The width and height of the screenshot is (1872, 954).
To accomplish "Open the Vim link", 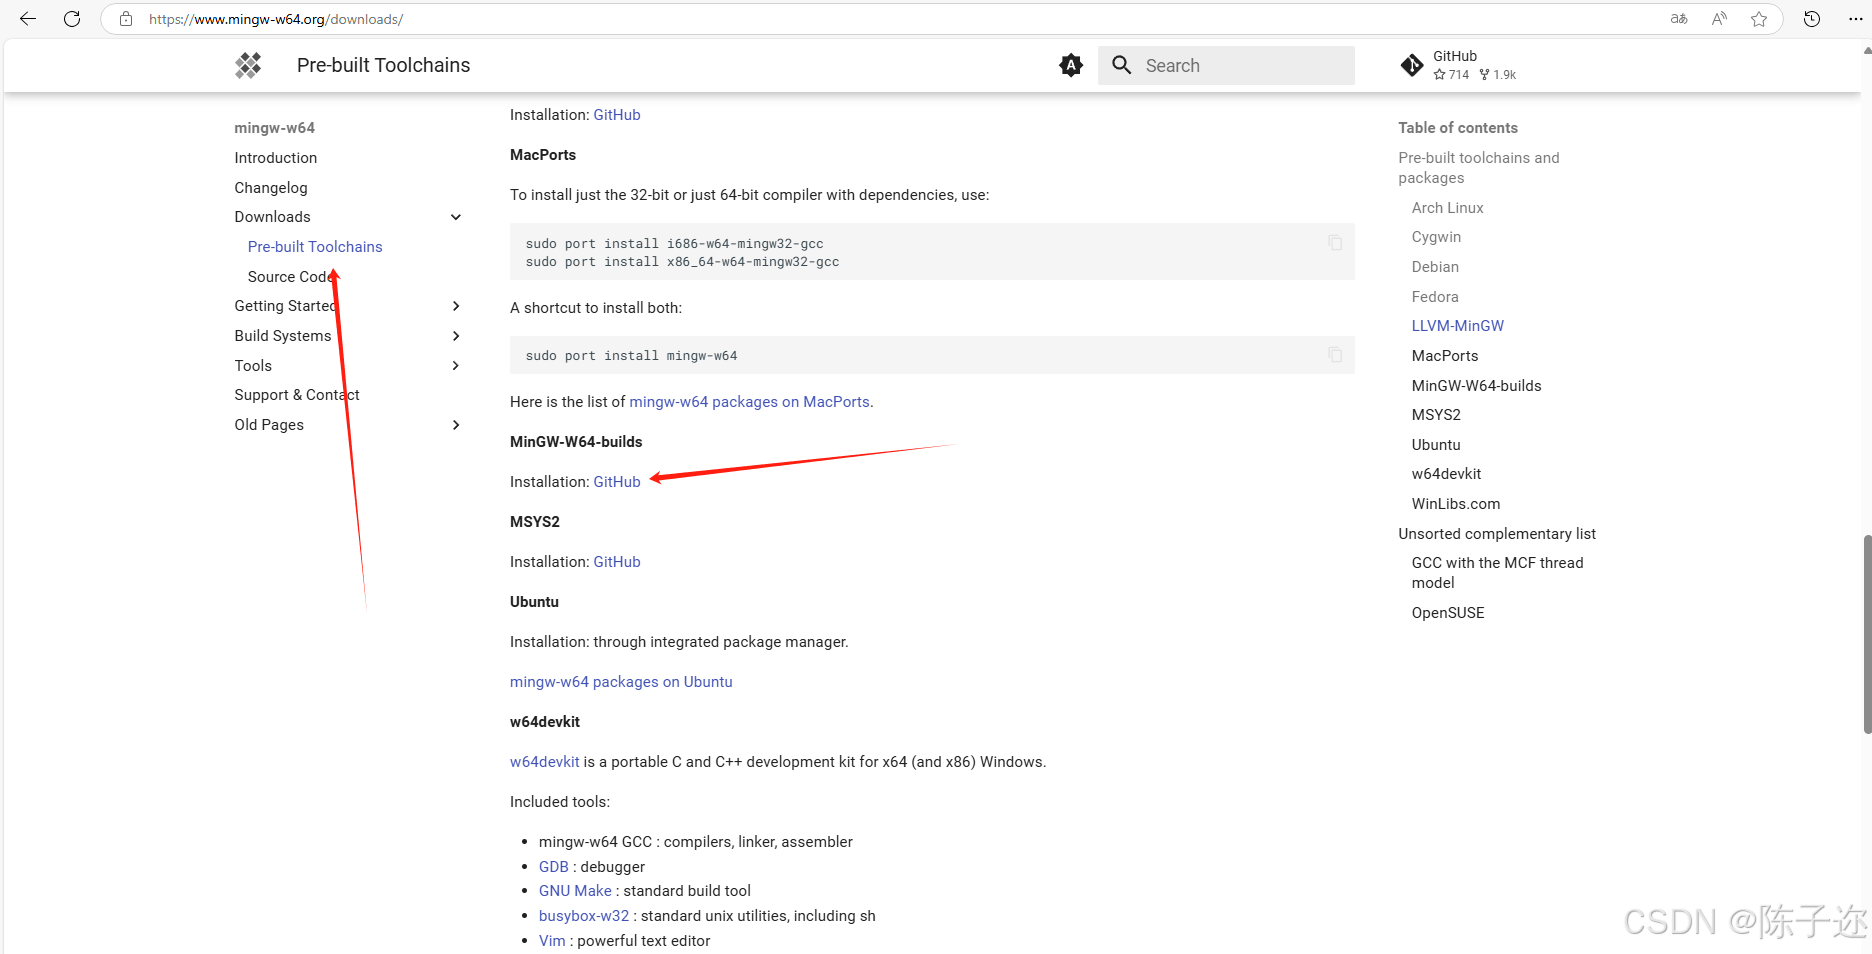I will (552, 941).
